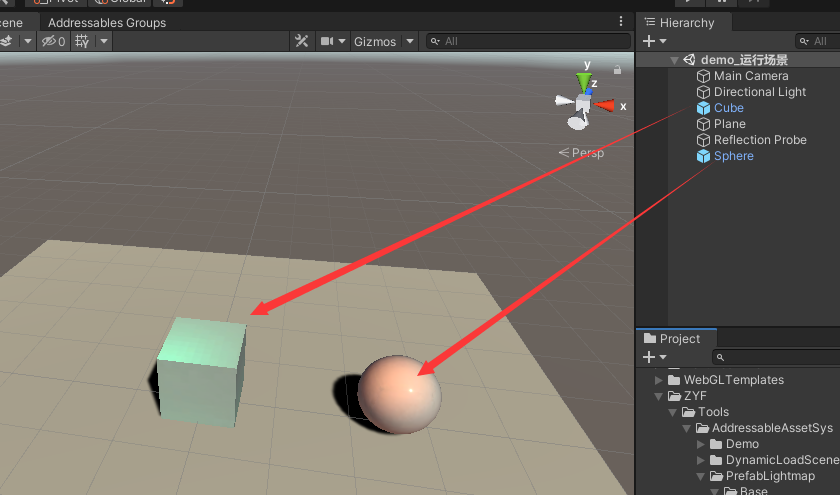This screenshot has height=495, width=840.
Task: Click the ZYF folder icon
Action: tap(674, 396)
